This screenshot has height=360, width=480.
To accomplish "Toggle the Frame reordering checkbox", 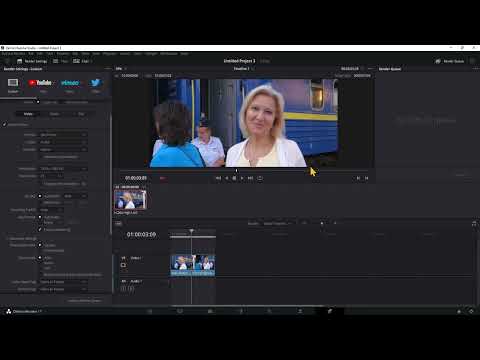I will point(40,230).
